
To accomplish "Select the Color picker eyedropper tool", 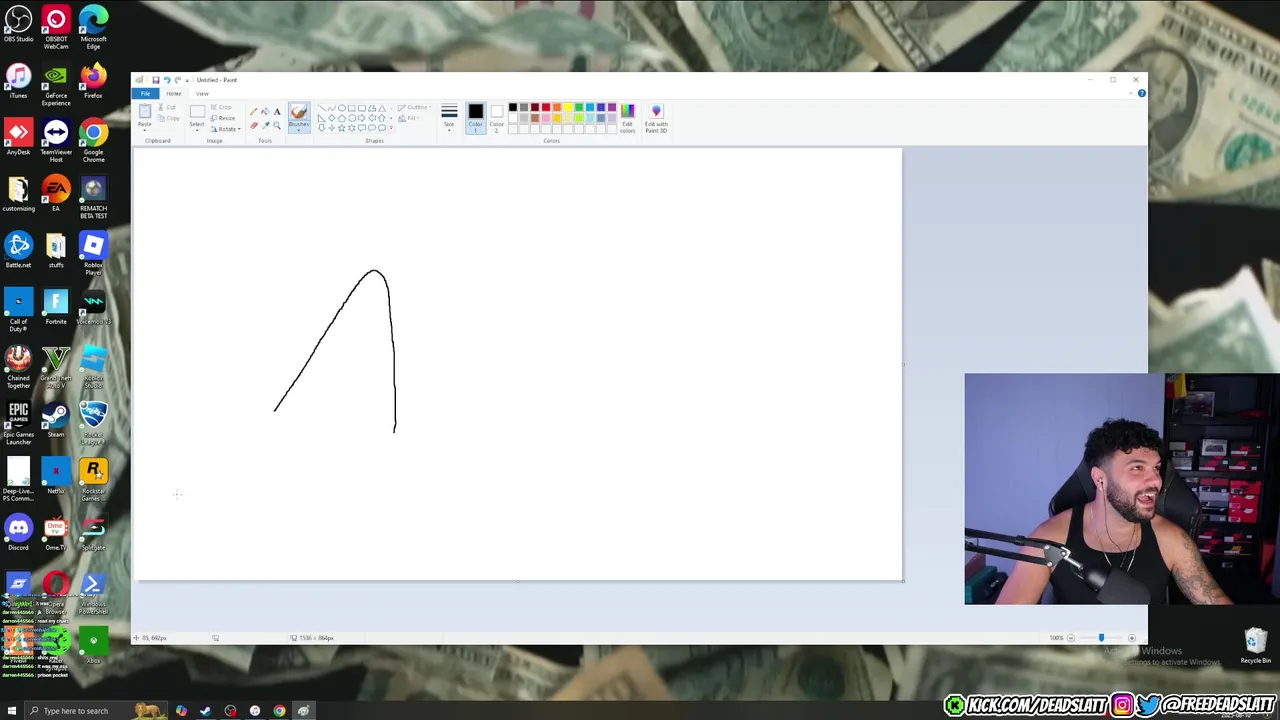I will 265,125.
